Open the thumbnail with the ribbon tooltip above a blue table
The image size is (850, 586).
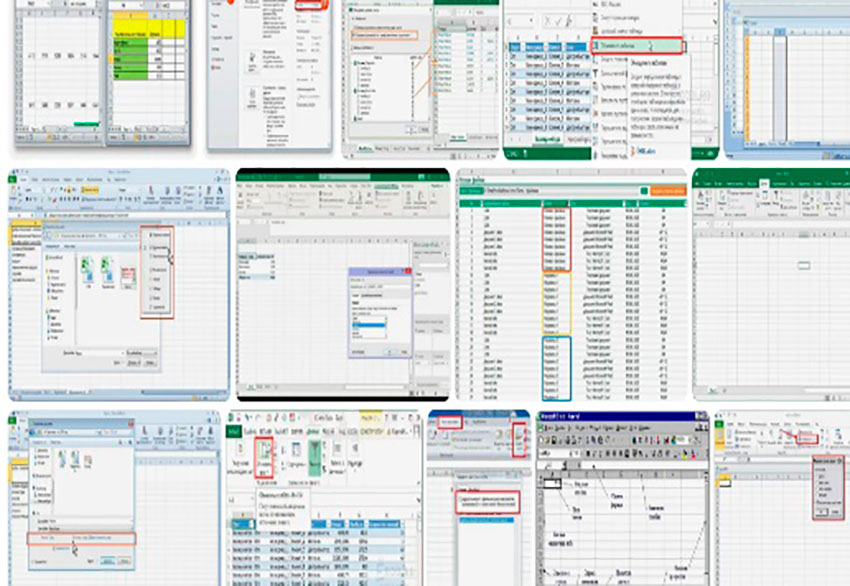click(x=322, y=496)
